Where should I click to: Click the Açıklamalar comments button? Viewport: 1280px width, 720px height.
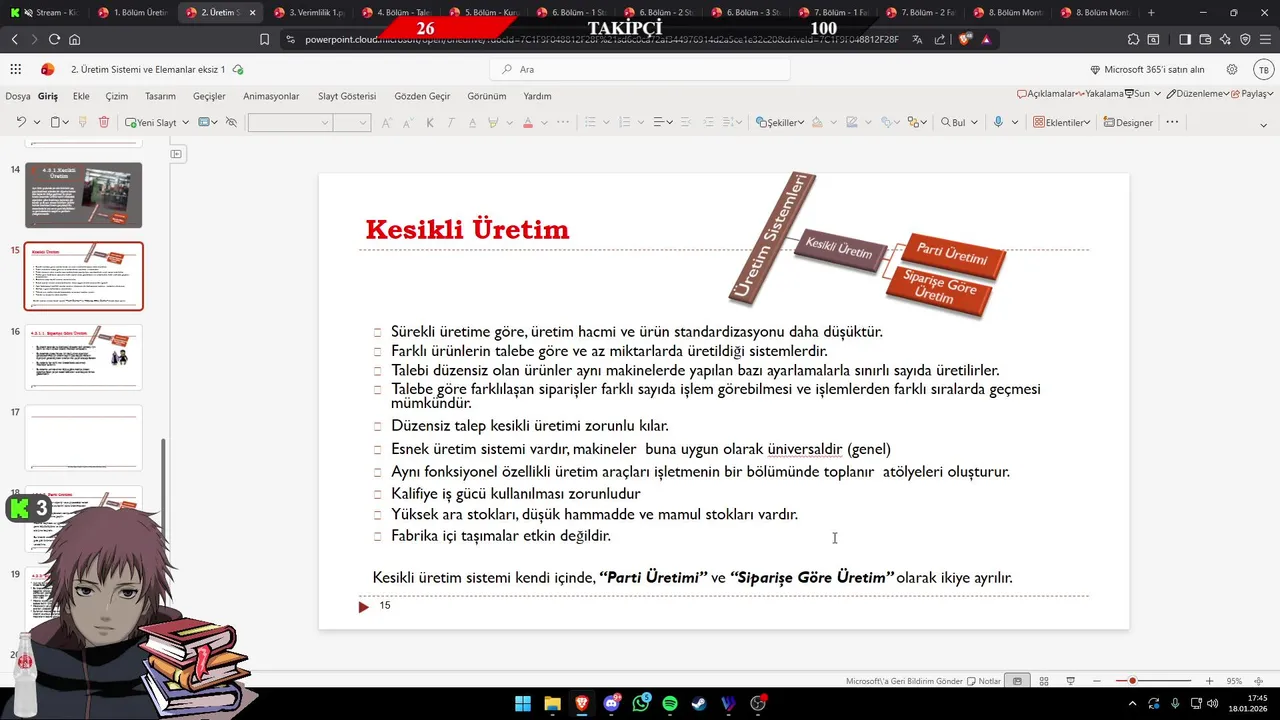point(1046,93)
